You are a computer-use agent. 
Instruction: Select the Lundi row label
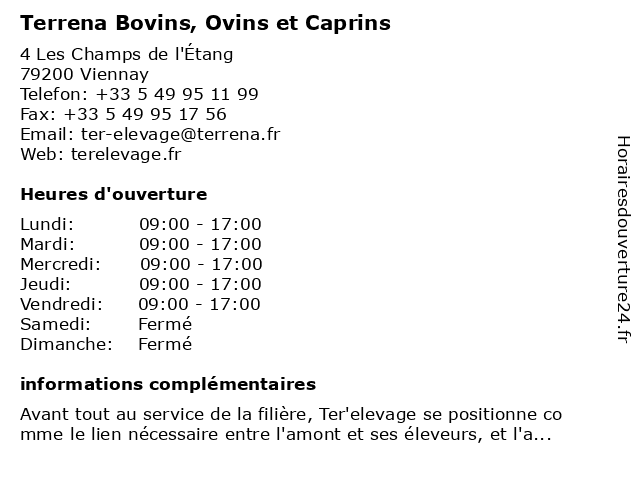pyautogui.click(x=47, y=224)
